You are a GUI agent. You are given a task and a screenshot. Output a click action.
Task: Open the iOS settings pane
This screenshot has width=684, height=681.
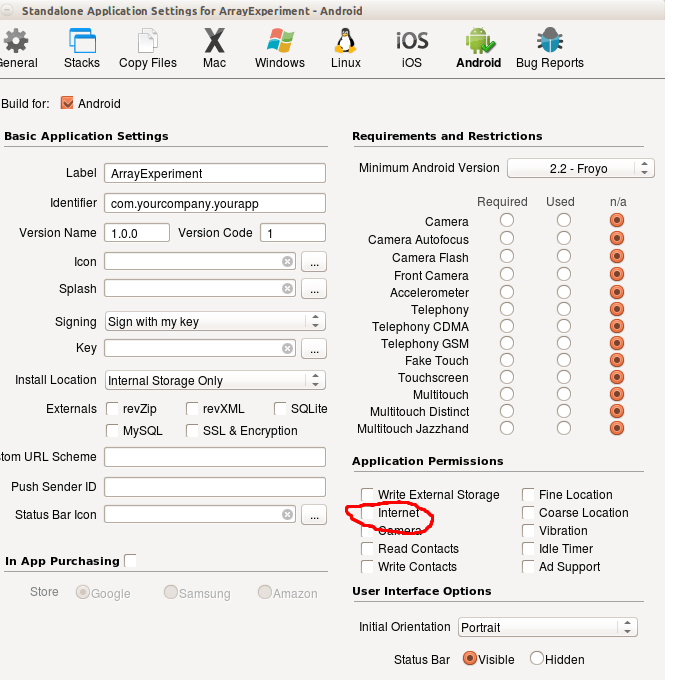click(x=412, y=47)
